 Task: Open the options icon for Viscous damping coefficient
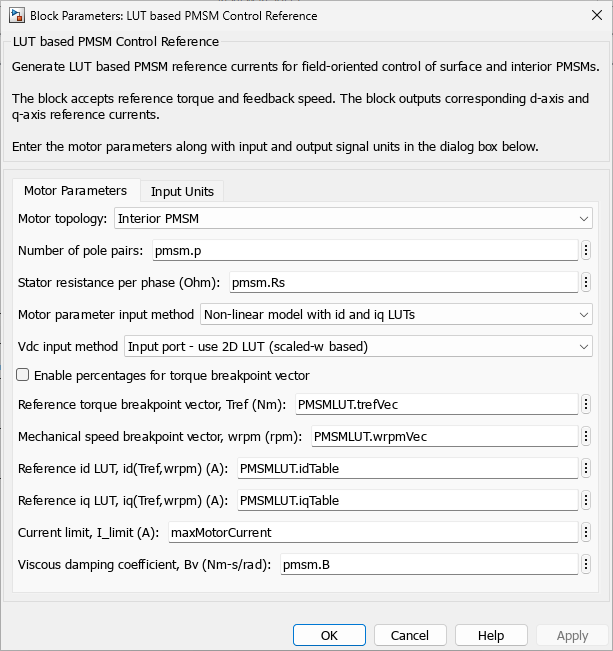click(586, 564)
